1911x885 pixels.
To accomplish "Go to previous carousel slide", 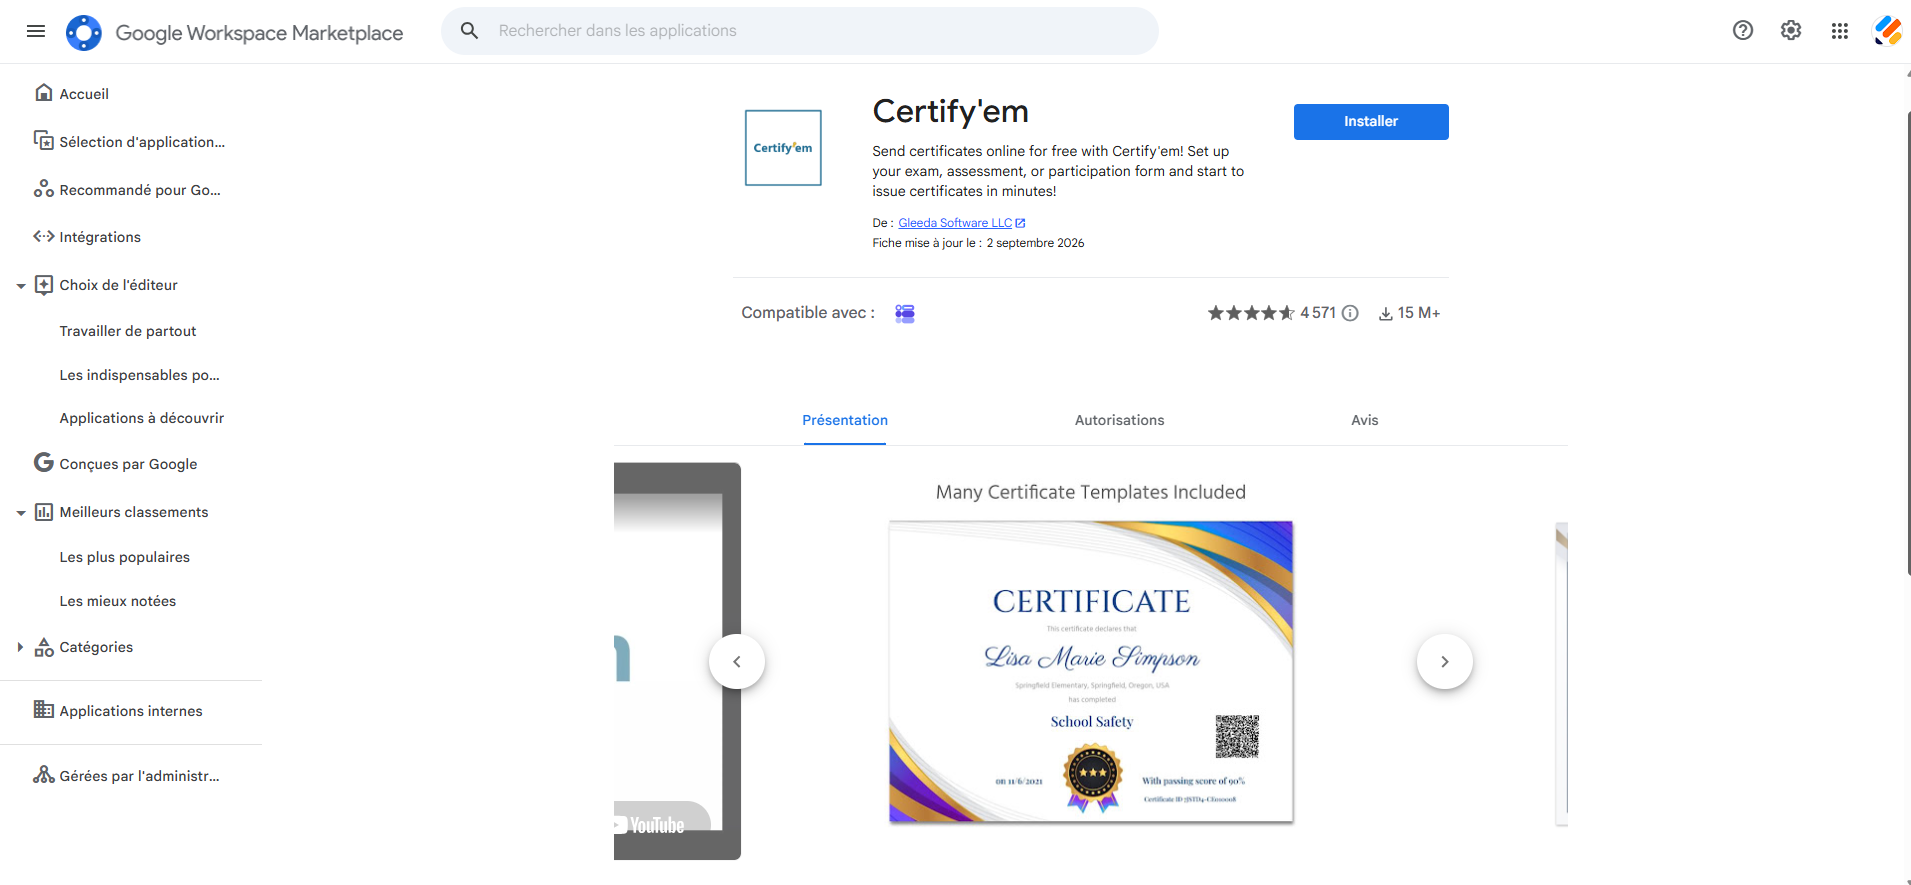I will pyautogui.click(x=737, y=662).
